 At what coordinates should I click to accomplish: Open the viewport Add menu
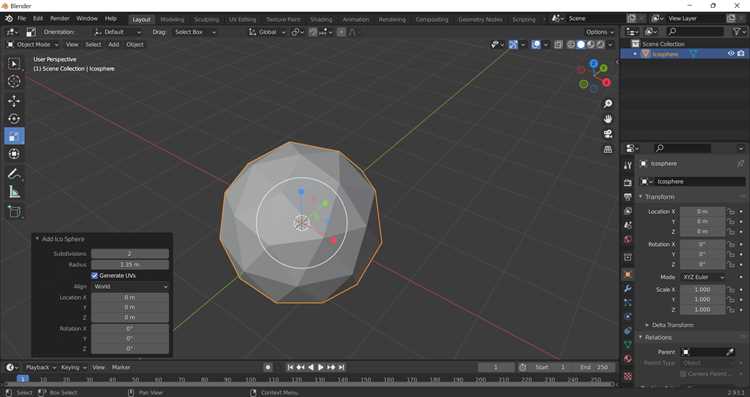coord(113,44)
